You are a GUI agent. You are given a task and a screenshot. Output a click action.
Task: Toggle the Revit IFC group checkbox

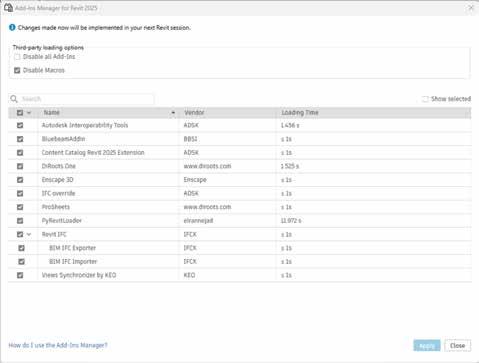pyautogui.click(x=20, y=234)
